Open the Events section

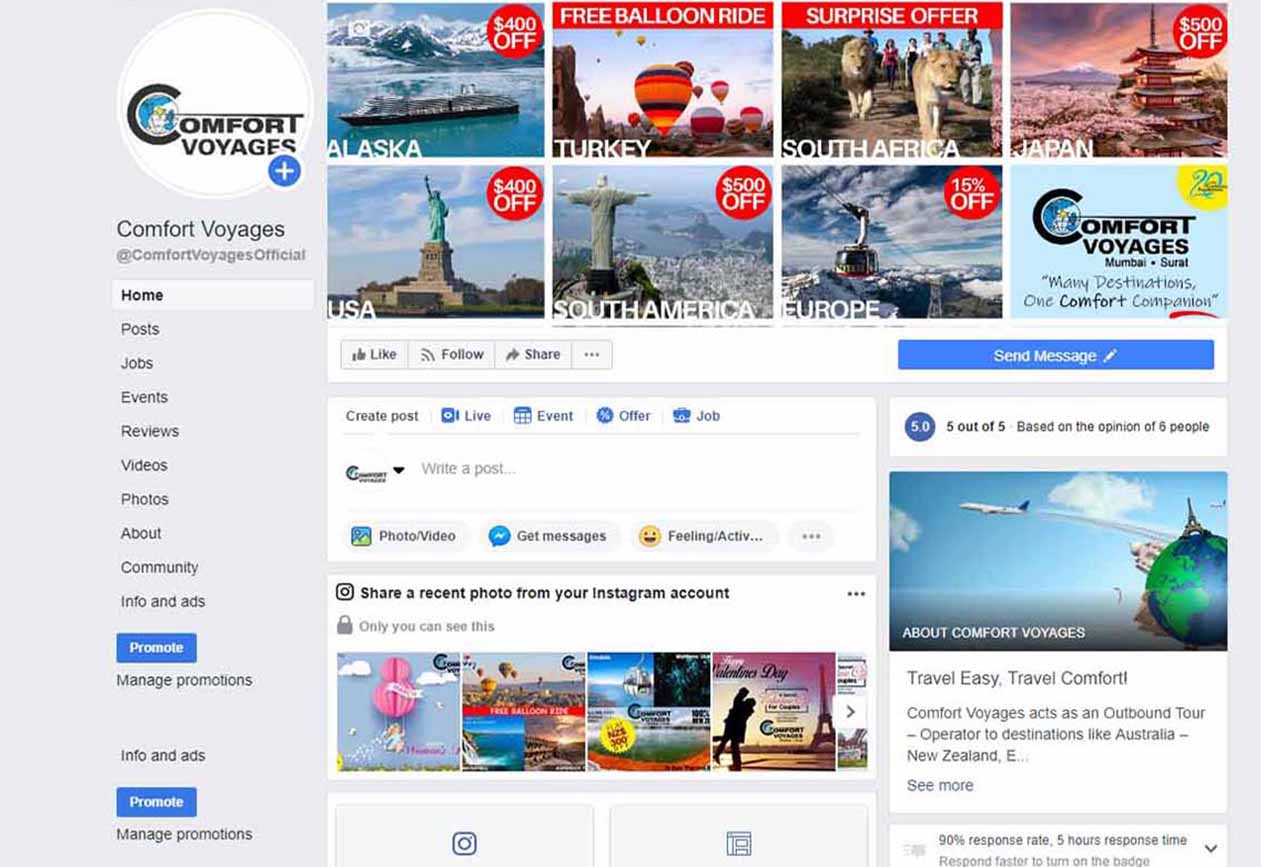(x=144, y=397)
